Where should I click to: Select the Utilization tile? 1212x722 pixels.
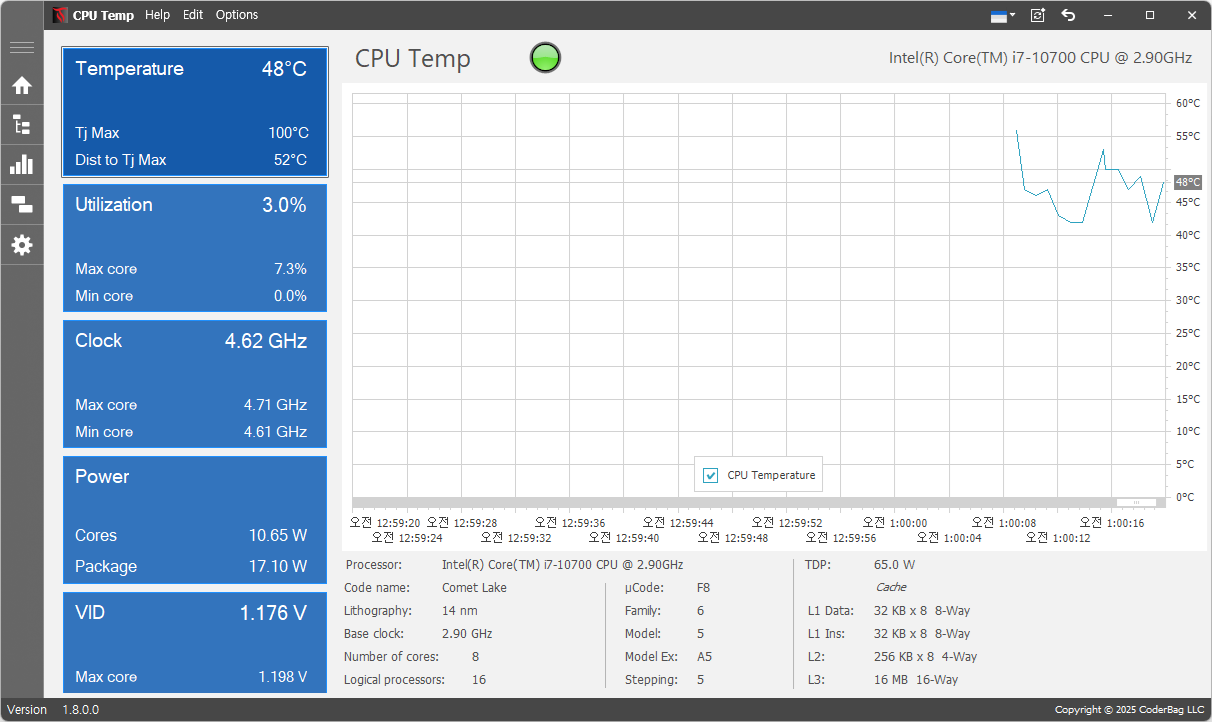[x=195, y=247]
